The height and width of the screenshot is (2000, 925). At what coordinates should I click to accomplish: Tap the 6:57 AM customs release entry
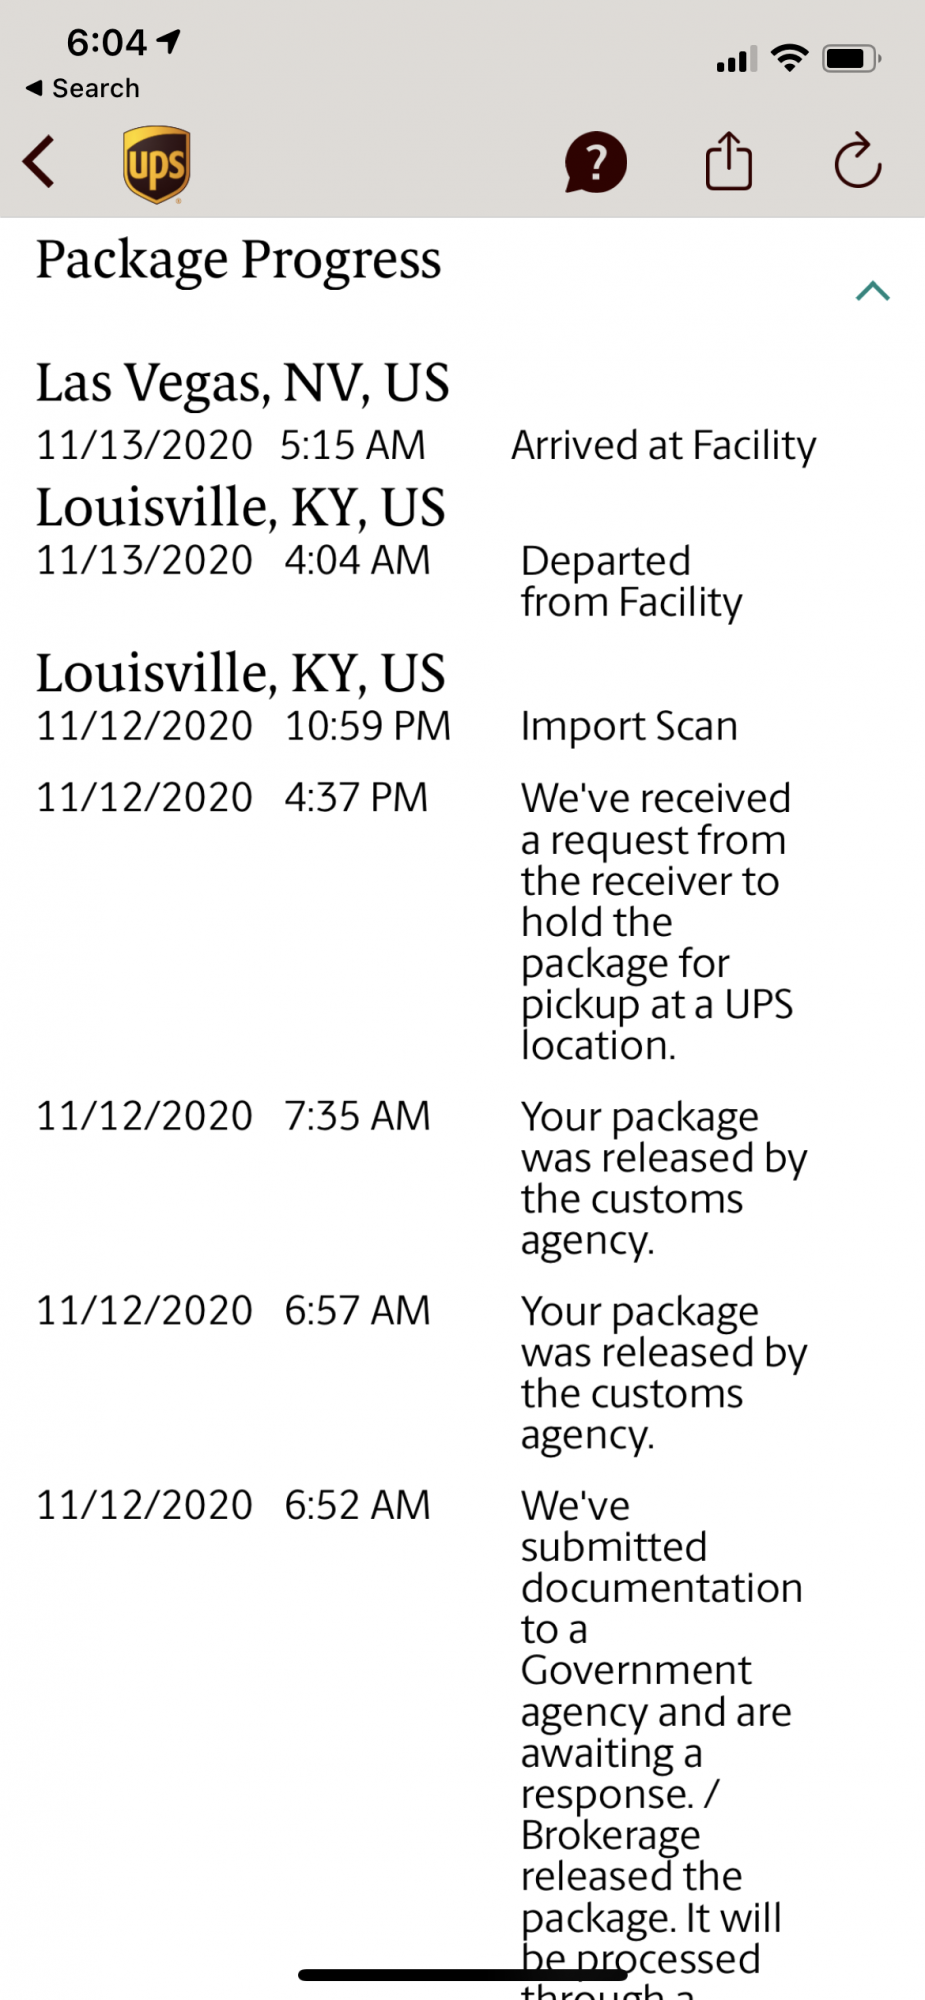click(663, 1372)
